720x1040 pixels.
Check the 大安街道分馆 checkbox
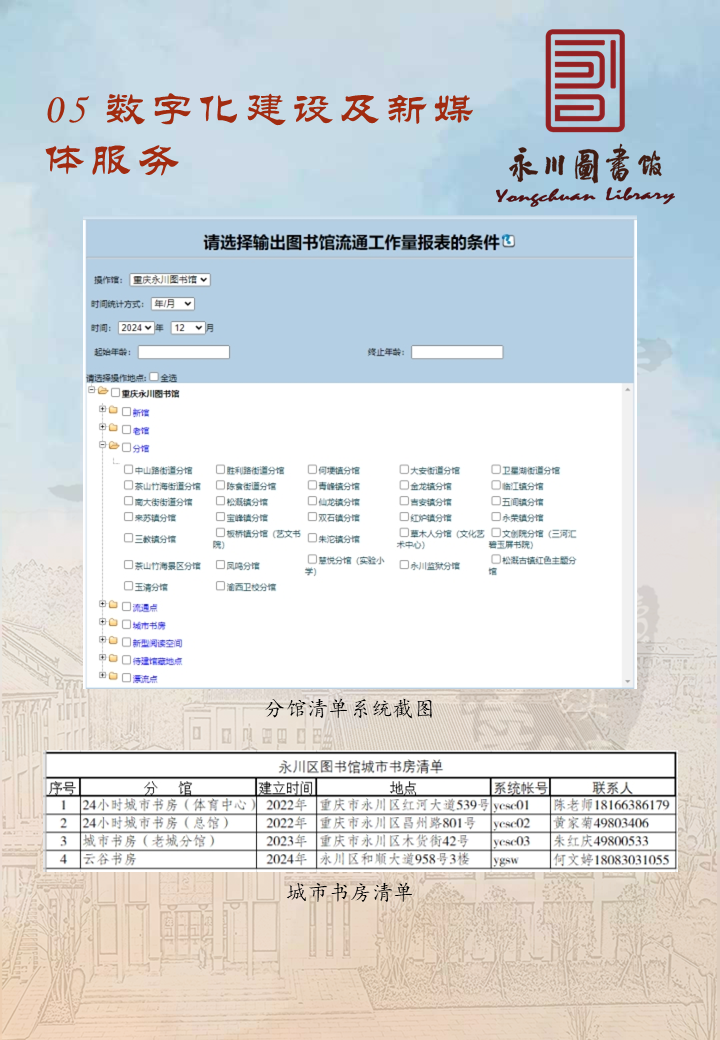404,469
